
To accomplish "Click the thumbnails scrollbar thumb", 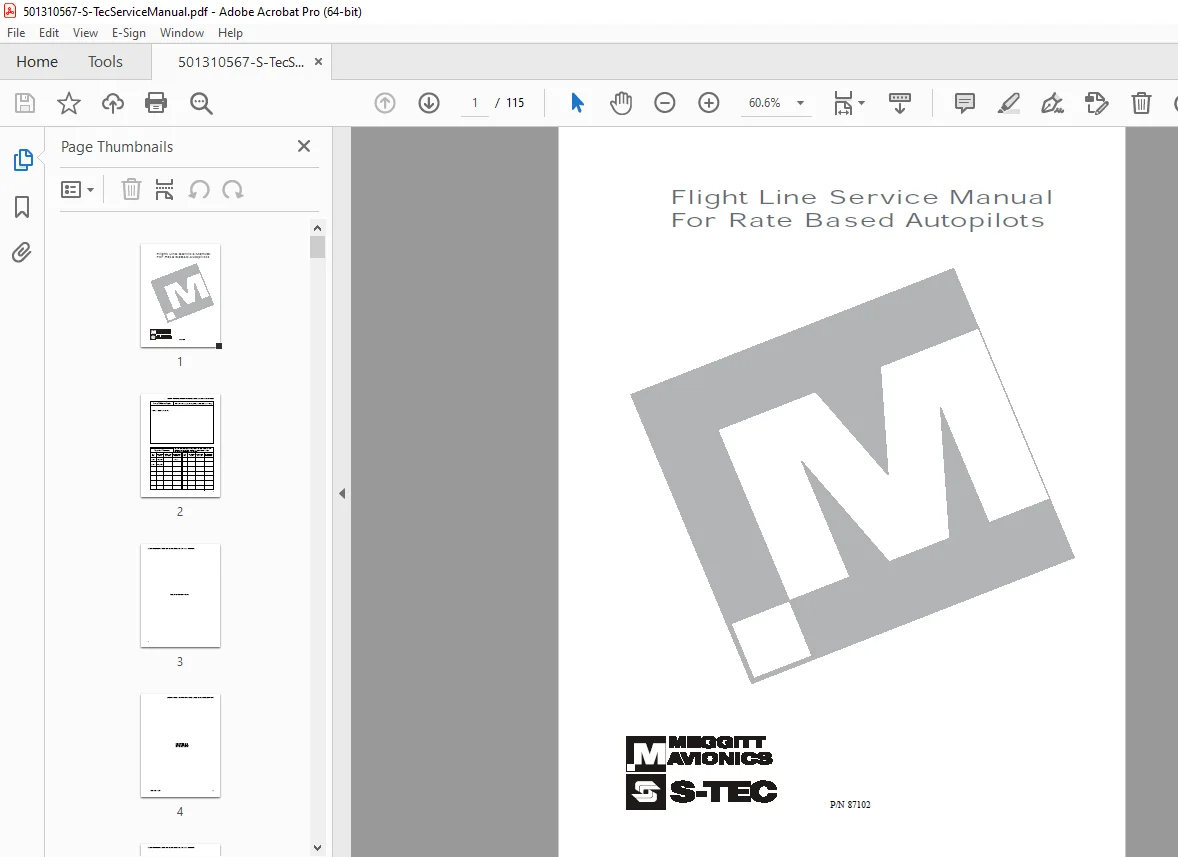I will point(317,247).
